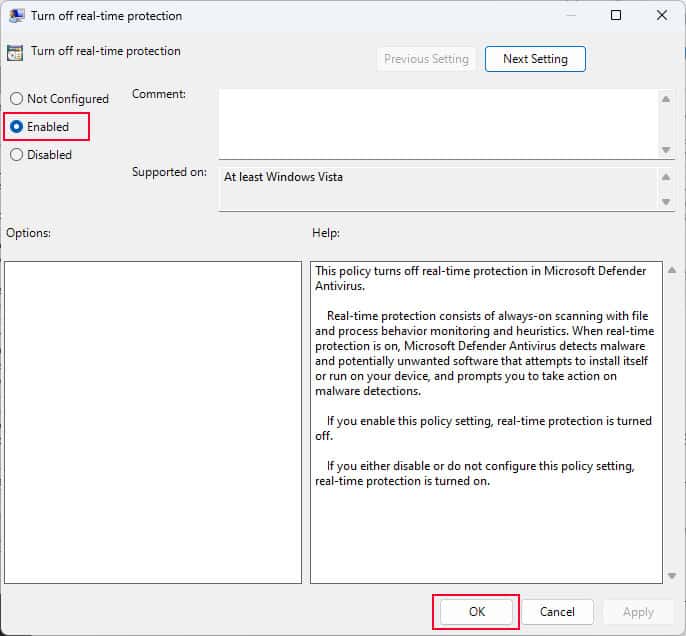The height and width of the screenshot is (636, 686).
Task: Click the policy setting icon beside heading
Action: point(15,53)
